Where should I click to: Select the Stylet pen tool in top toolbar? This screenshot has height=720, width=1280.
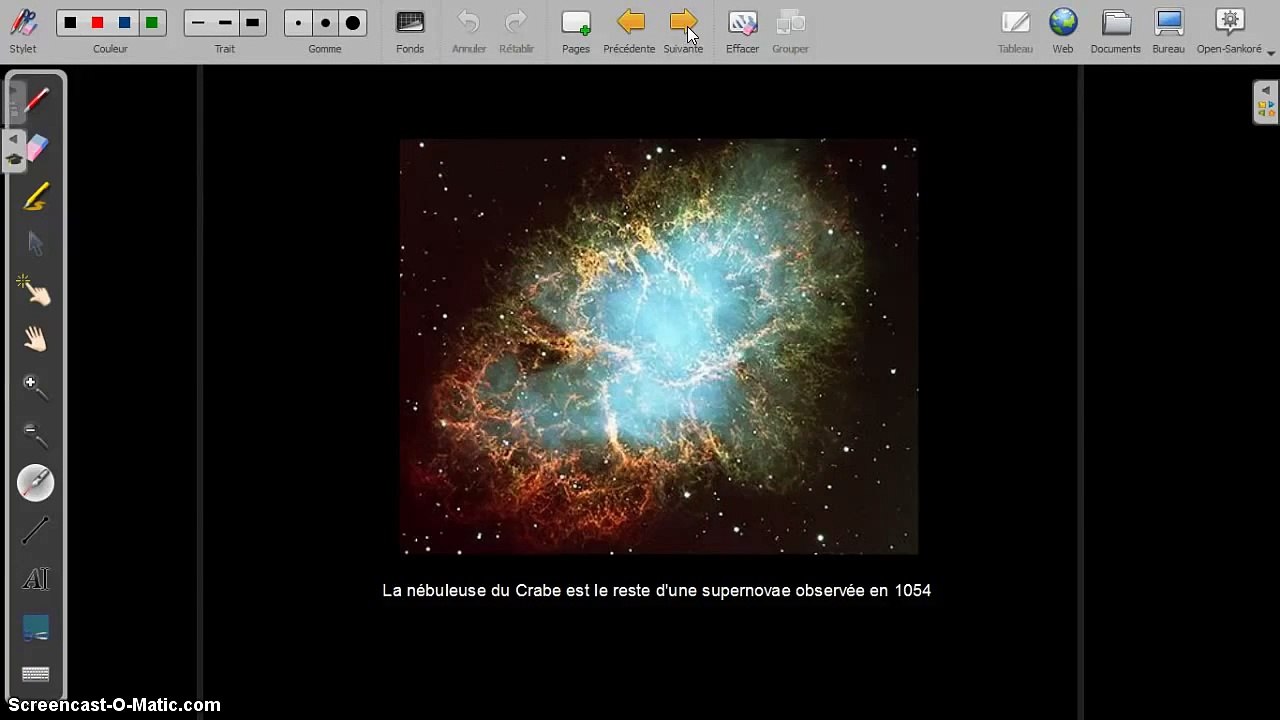tap(23, 31)
